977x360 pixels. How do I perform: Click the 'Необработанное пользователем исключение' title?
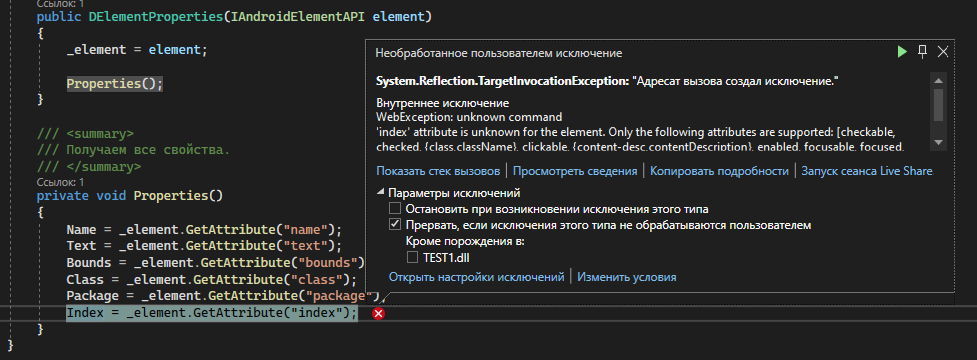click(x=498, y=54)
